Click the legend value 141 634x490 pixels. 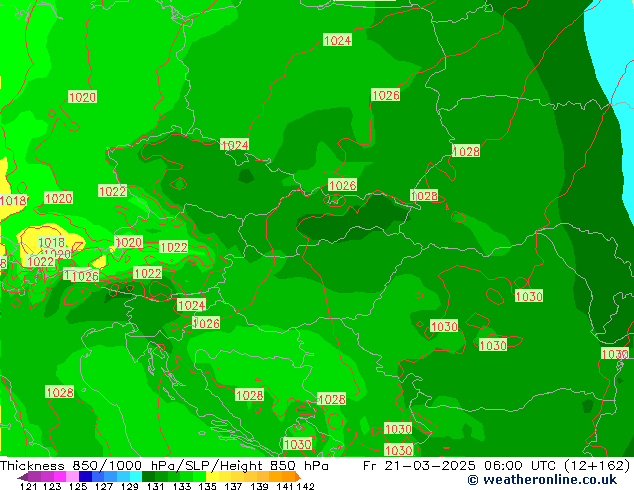(285, 486)
